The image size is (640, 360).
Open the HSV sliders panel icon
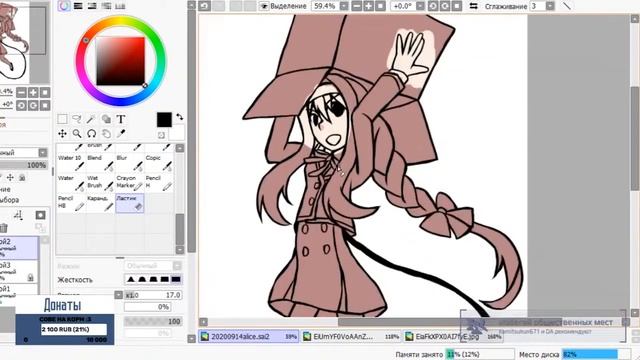point(92,6)
